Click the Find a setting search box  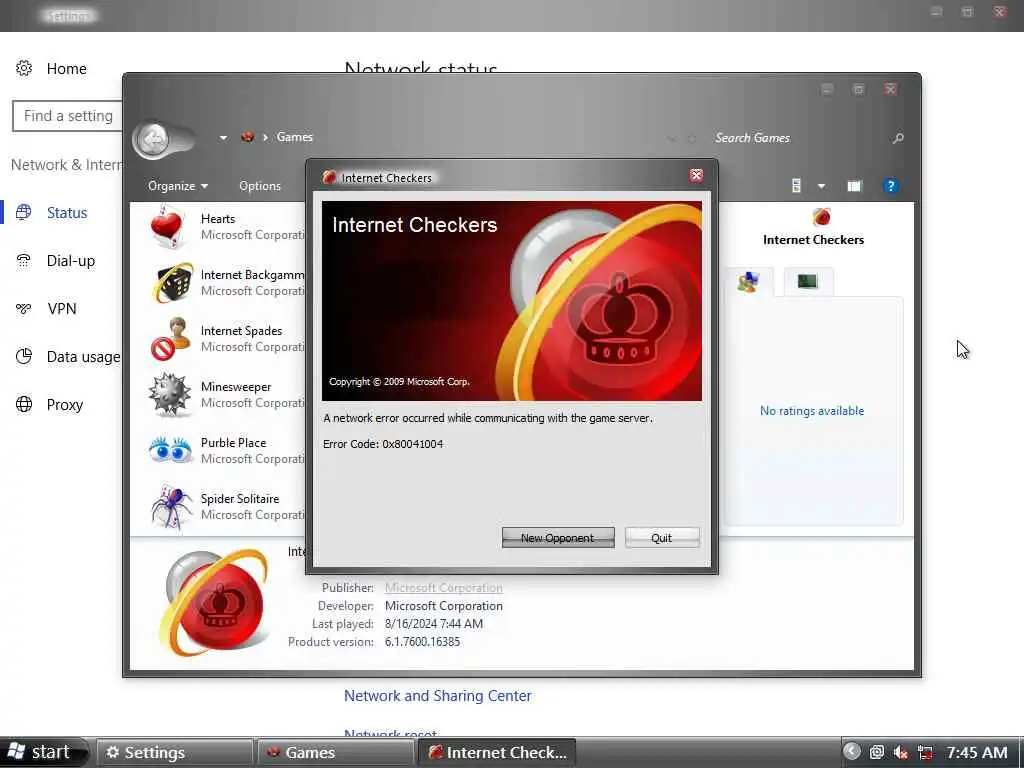pyautogui.click(x=68, y=116)
